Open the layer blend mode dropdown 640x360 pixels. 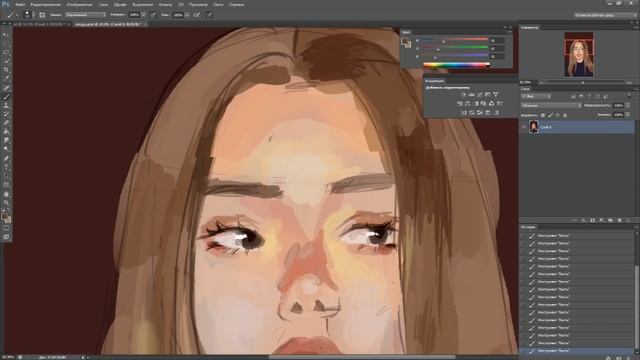[x=551, y=105]
